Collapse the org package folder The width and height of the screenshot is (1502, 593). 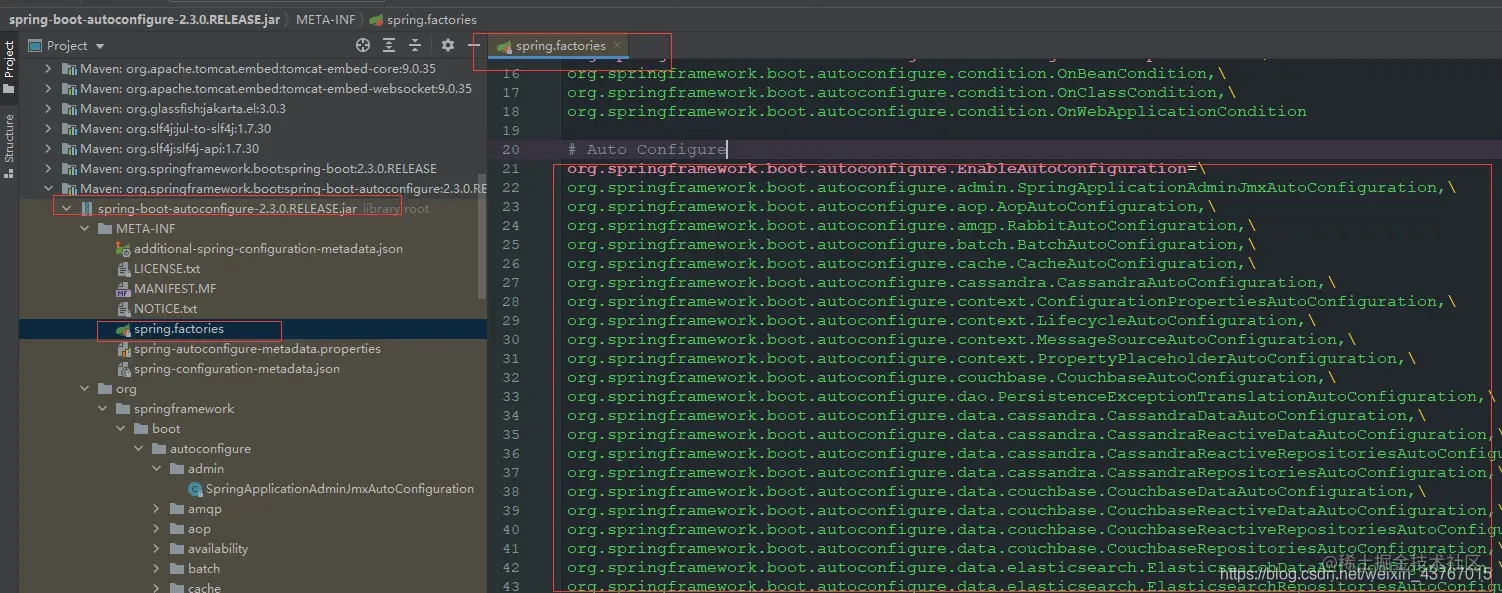84,389
